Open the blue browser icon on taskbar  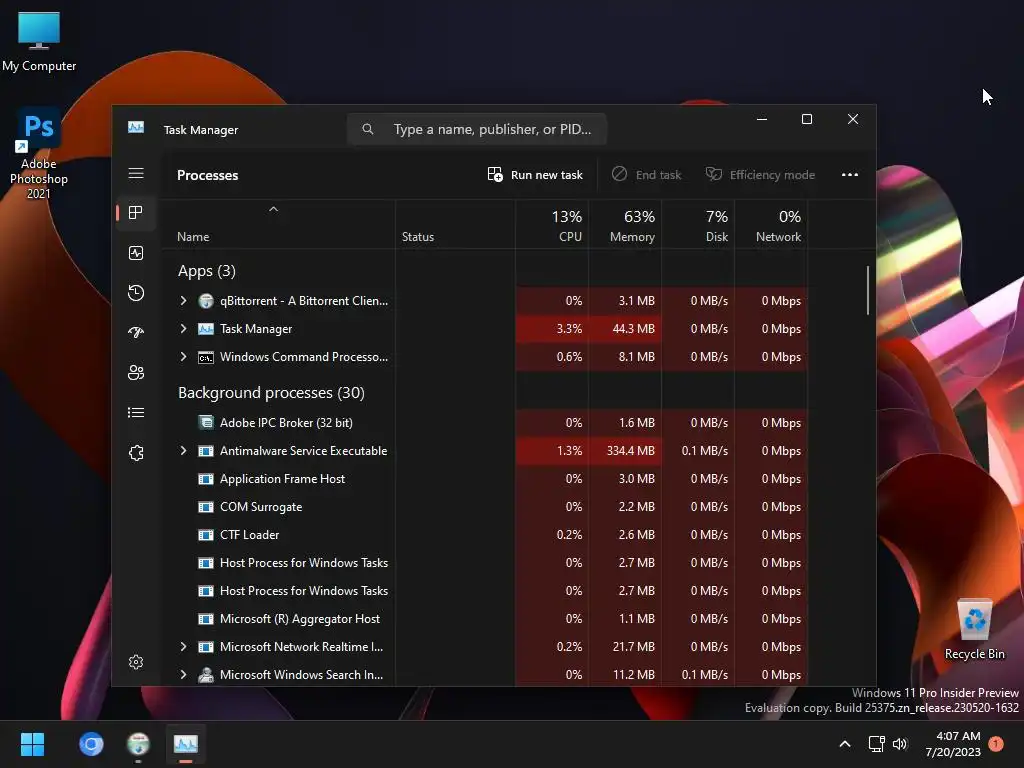[x=91, y=744]
